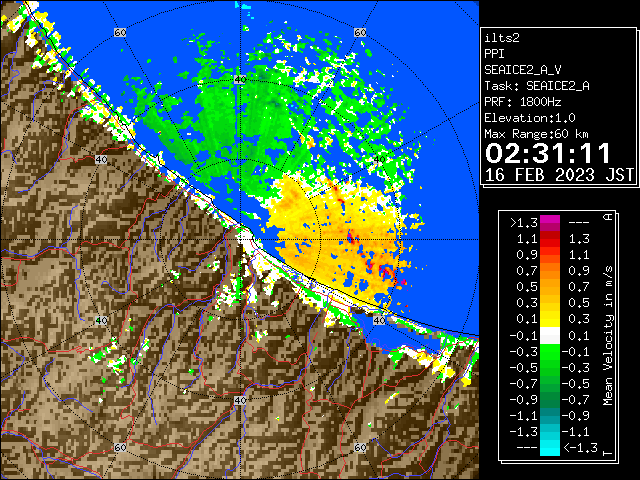Click the date '16 FEB 2023 JST'

[x=559, y=175]
